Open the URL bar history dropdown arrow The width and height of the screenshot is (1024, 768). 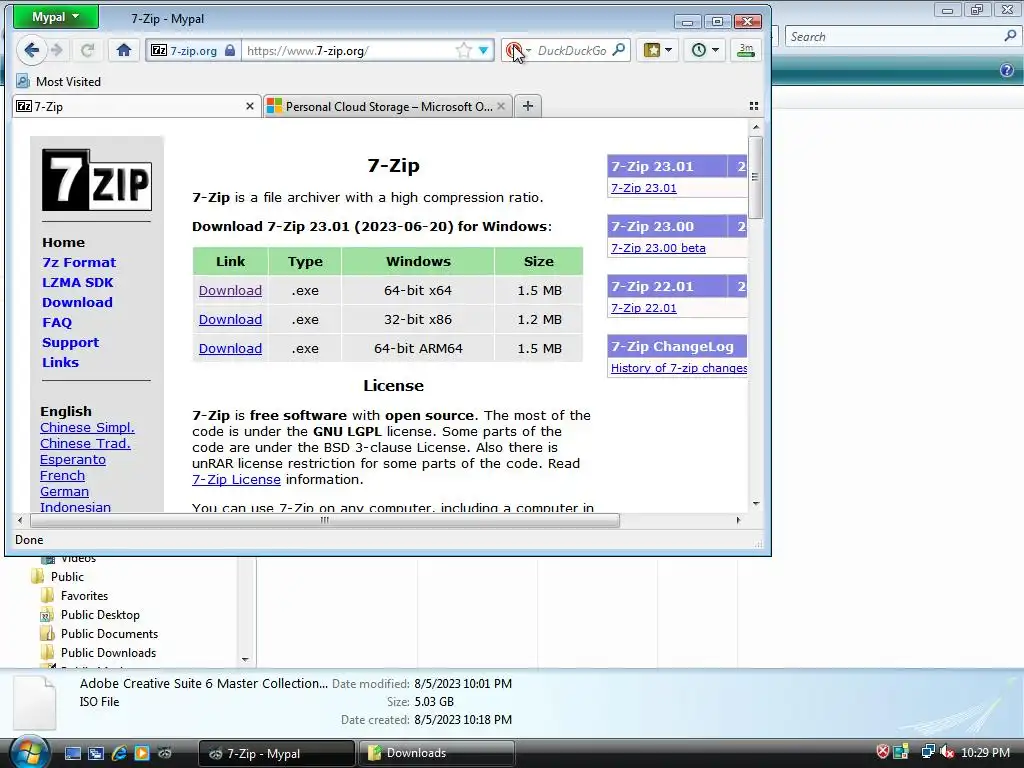(x=483, y=50)
